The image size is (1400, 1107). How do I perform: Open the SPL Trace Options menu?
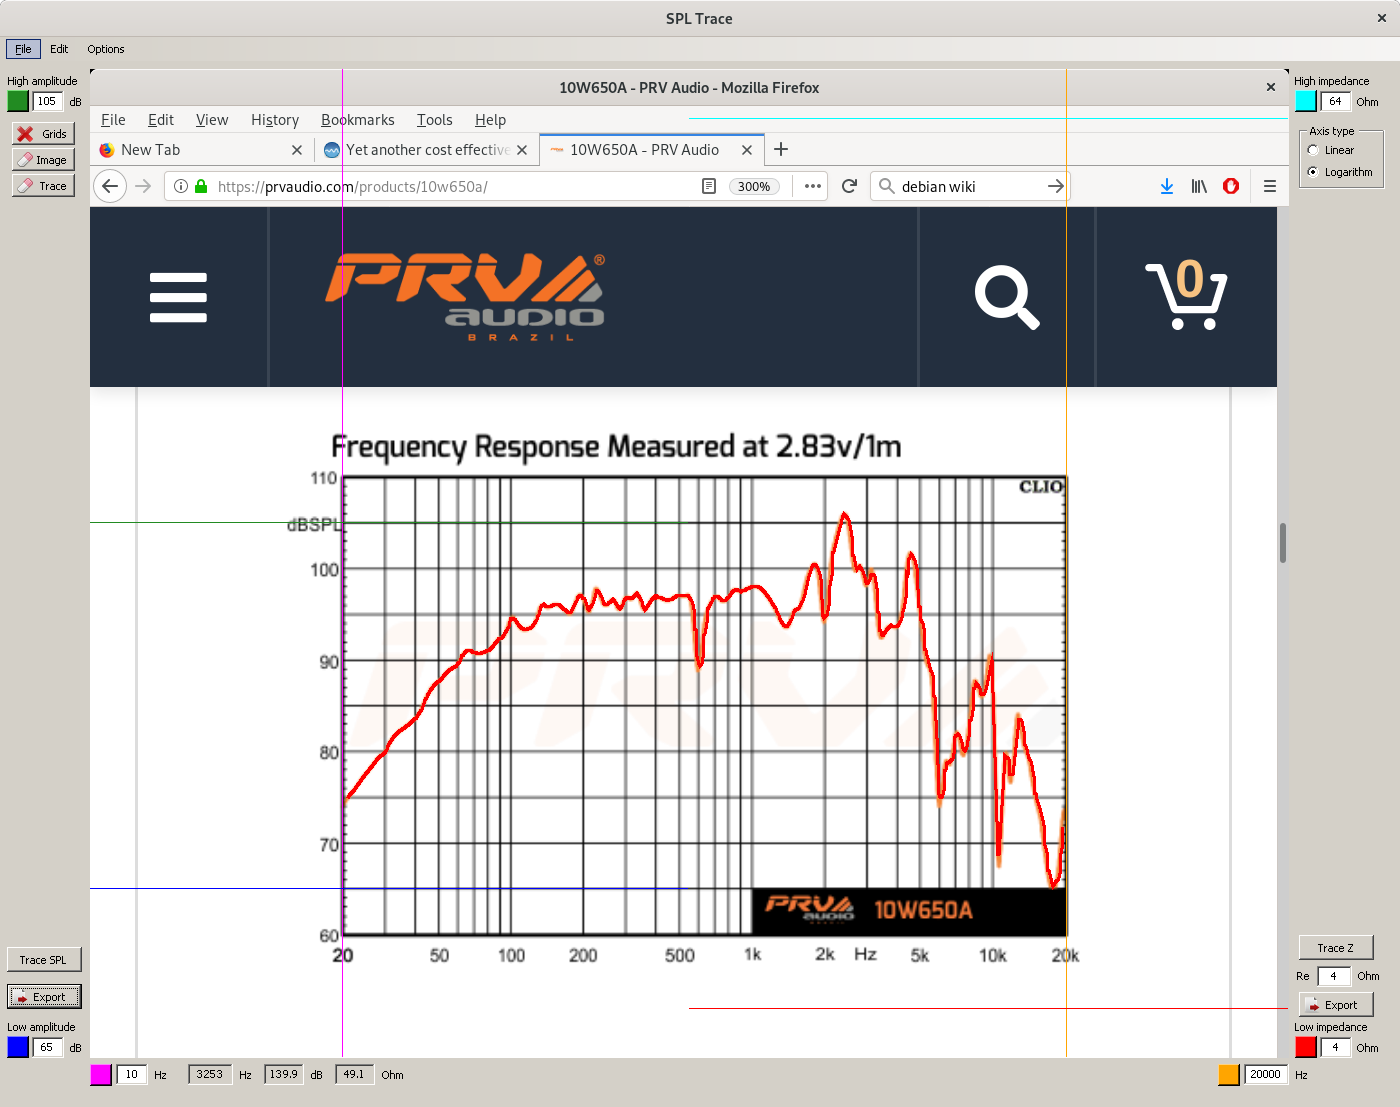pyautogui.click(x=106, y=49)
